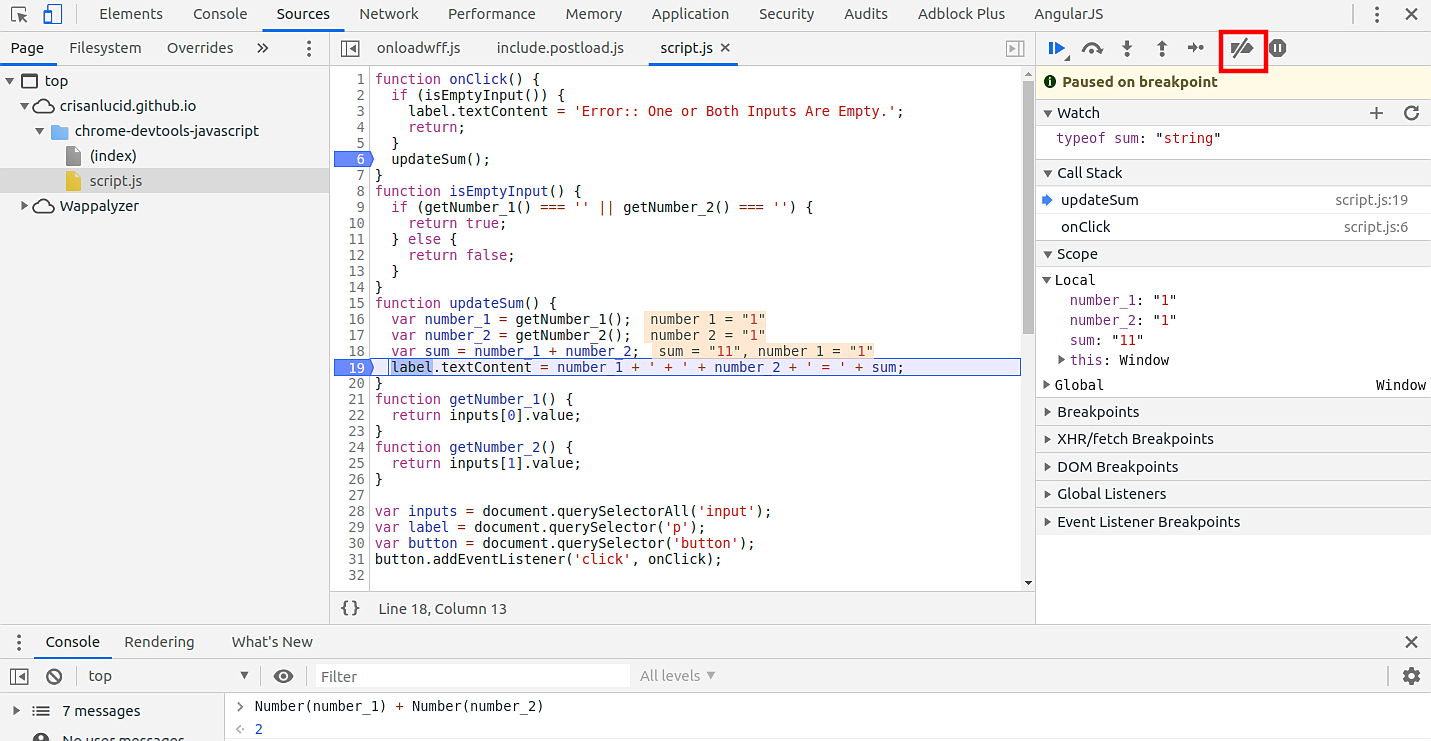Refresh watch expressions
Viewport: 1431px width, 741px height.
pyautogui.click(x=1411, y=113)
